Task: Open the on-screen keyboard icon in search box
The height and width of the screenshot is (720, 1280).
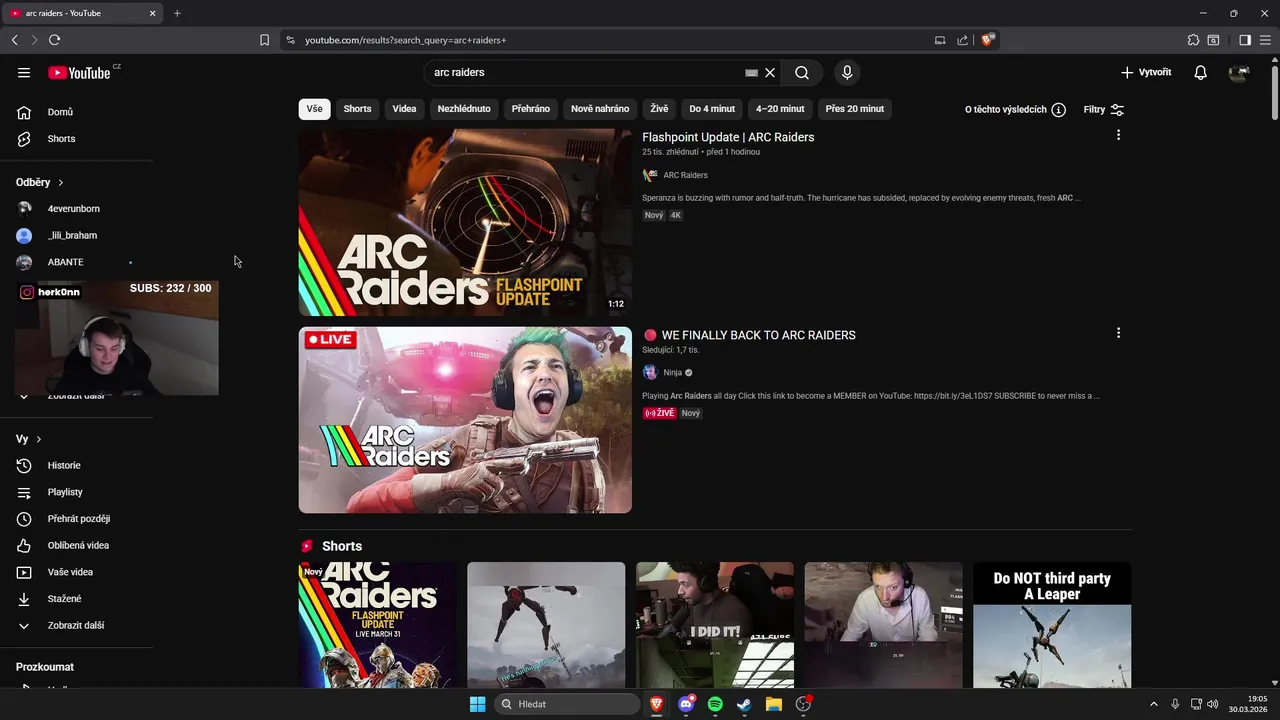Action: pyautogui.click(x=751, y=72)
